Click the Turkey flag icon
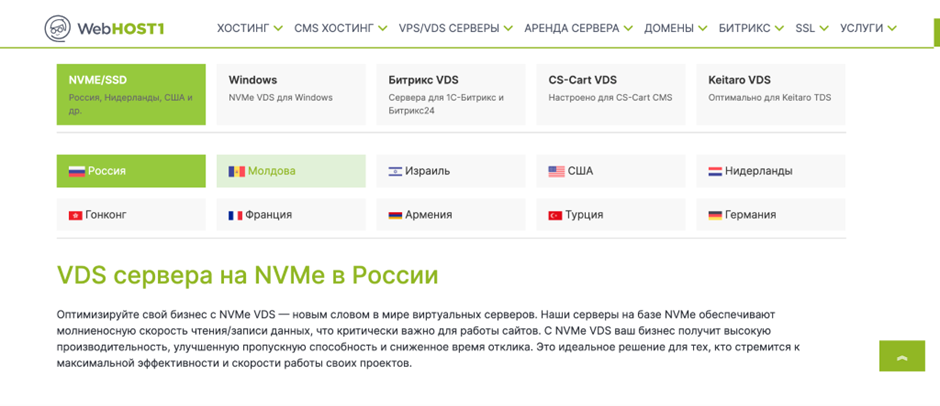 tap(555, 215)
